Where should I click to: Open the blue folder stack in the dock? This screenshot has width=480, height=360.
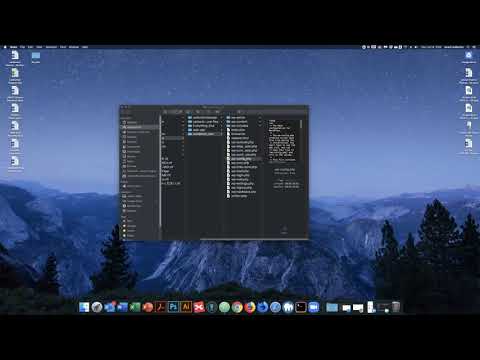(332, 307)
